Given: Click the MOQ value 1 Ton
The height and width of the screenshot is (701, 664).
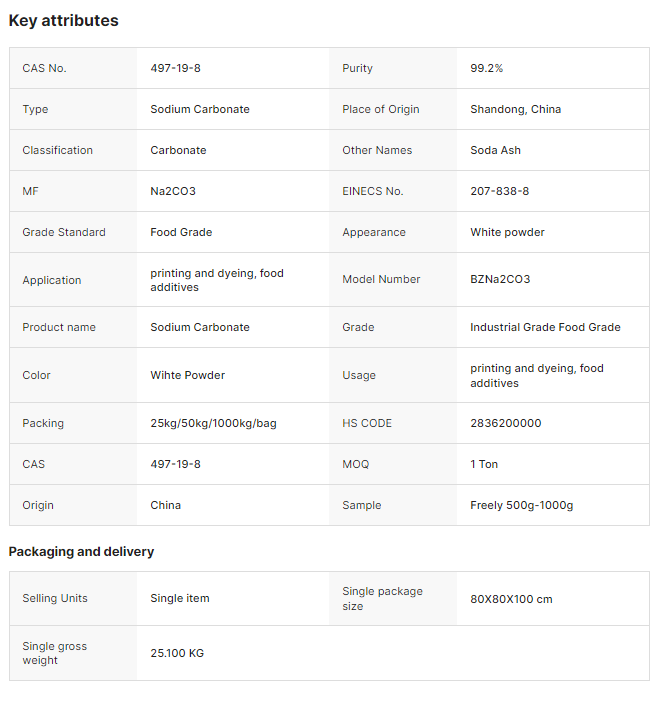Looking at the screenshot, I should coord(484,465).
